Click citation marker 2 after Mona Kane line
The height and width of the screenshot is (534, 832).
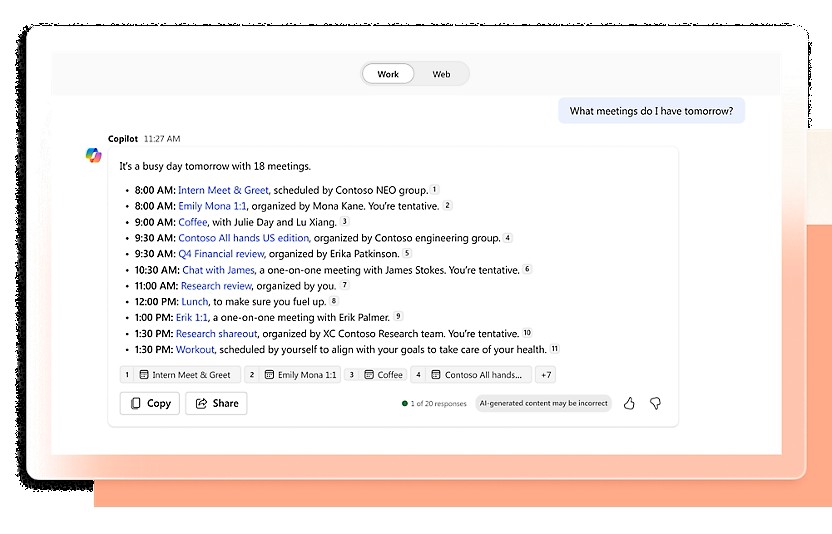447,205
